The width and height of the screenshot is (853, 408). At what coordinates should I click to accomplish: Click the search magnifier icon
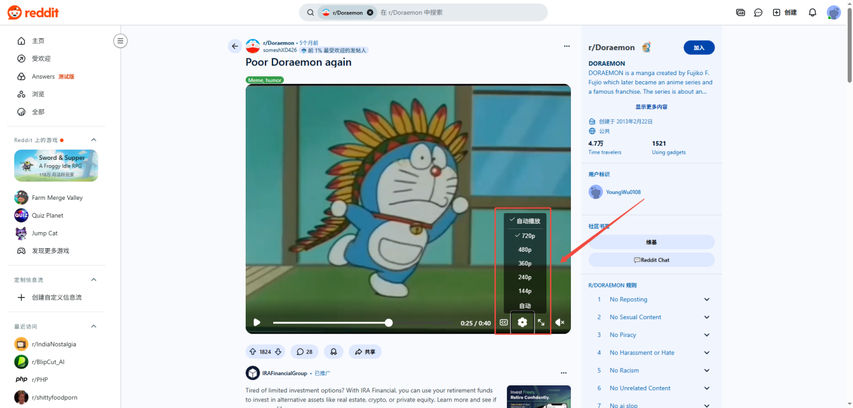pos(310,13)
